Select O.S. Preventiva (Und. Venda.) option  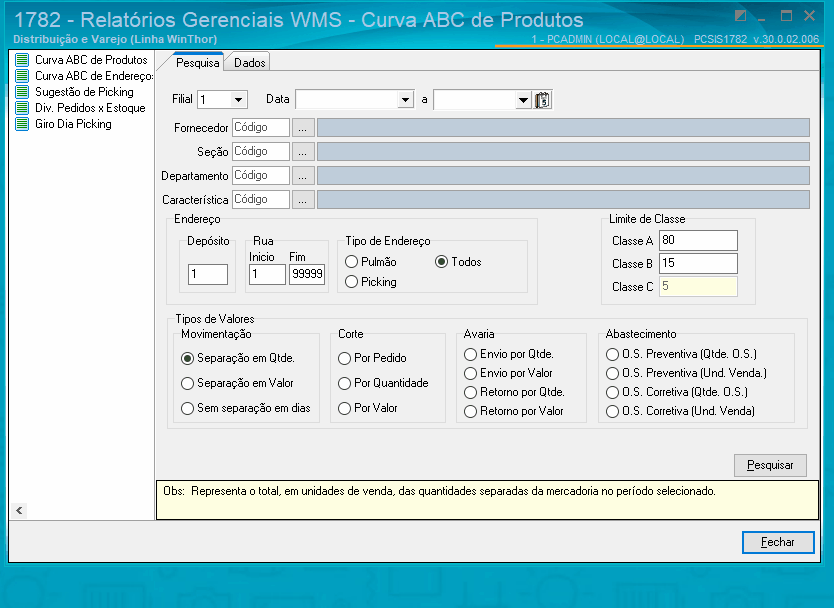613,373
